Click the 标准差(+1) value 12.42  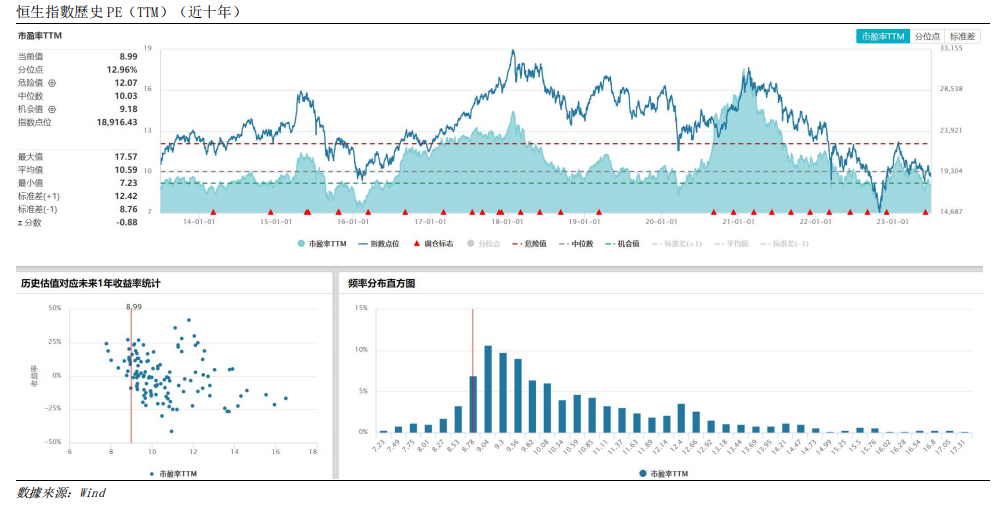[126, 196]
